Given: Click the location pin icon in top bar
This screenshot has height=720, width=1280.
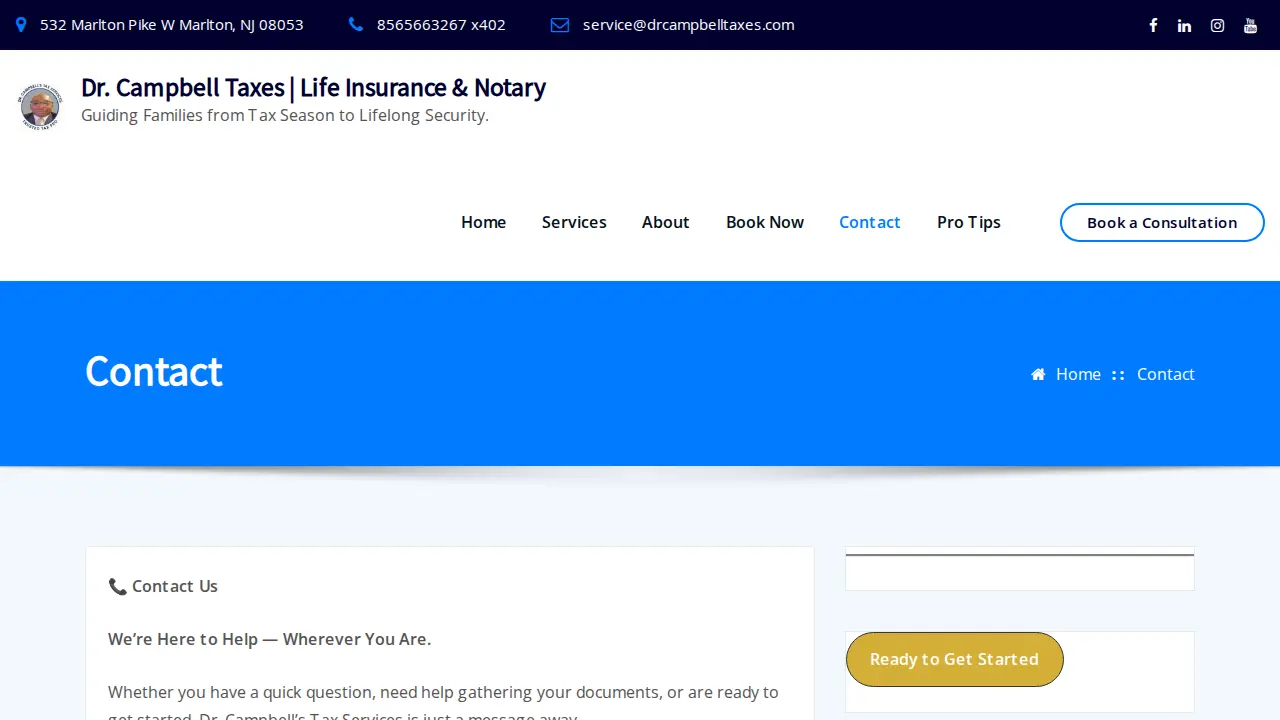Looking at the screenshot, I should [21, 25].
